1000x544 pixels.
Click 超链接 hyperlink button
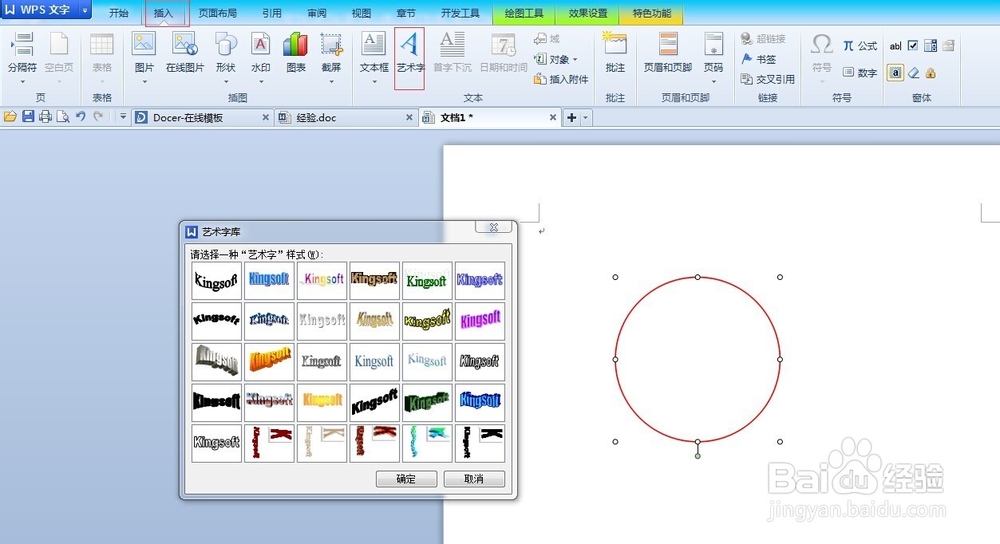pyautogui.click(x=763, y=39)
